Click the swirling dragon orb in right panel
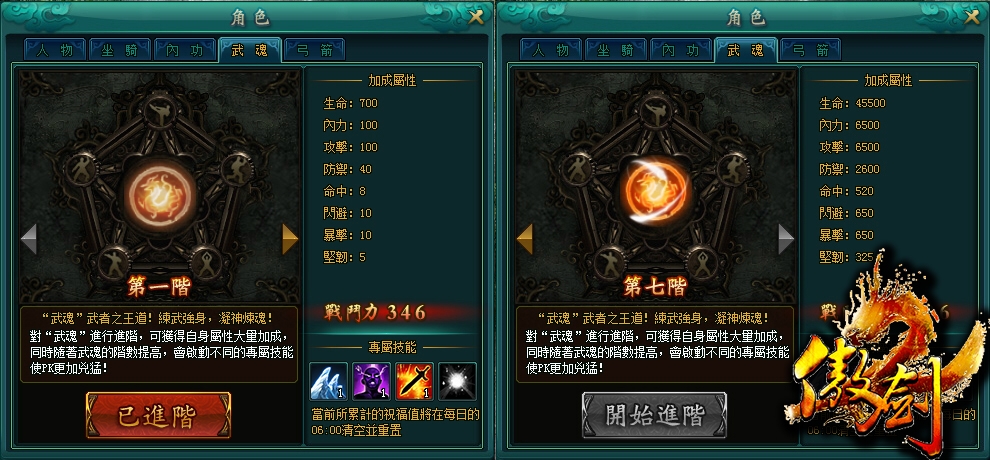Screen dimensions: 990x460 [655, 189]
